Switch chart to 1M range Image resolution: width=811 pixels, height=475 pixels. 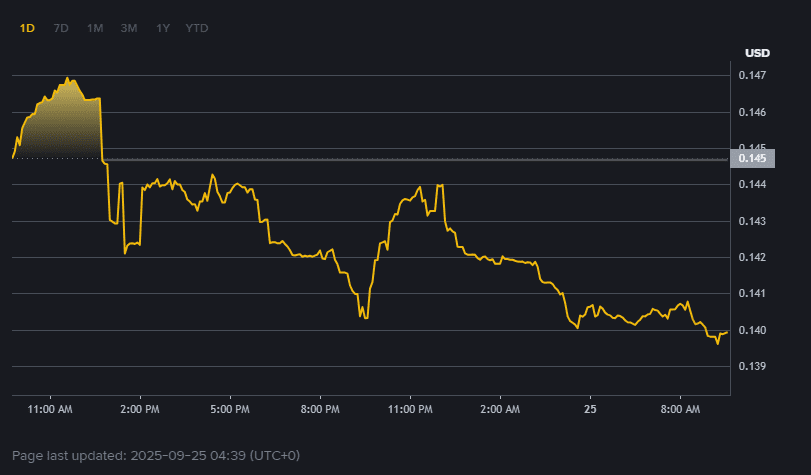tap(95, 28)
